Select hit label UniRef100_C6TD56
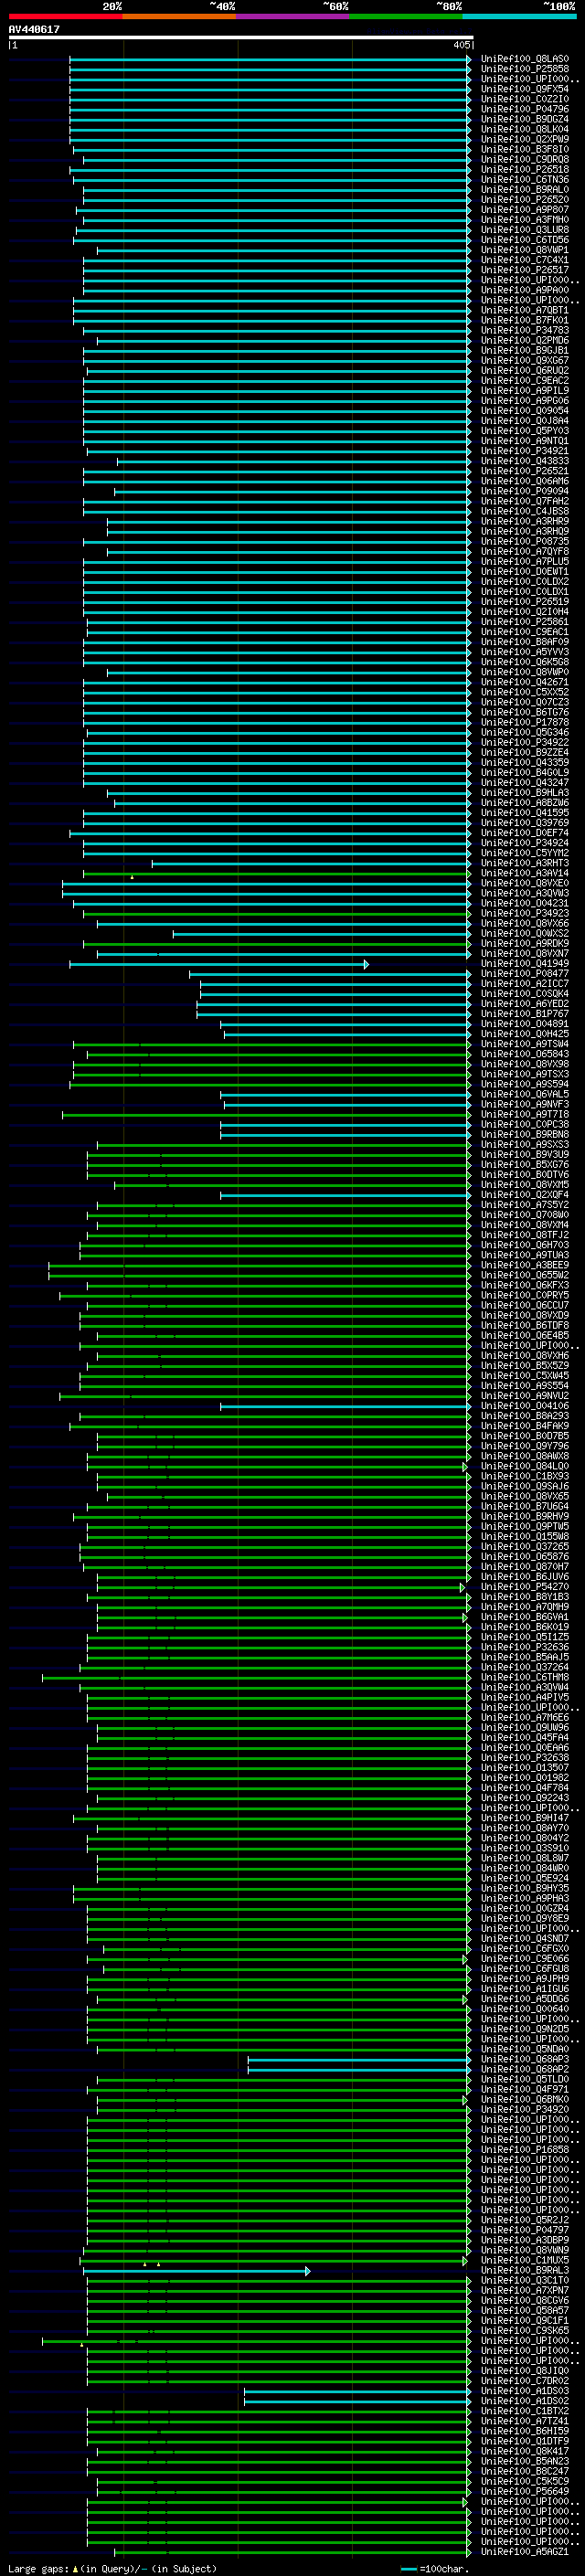 click(525, 240)
